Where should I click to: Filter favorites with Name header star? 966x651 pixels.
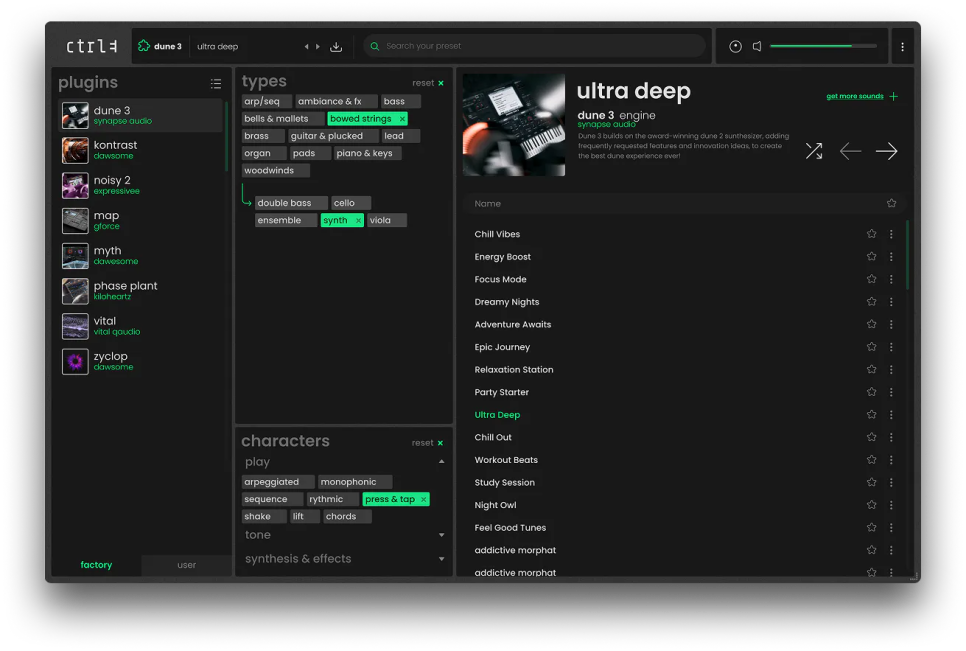[891, 203]
